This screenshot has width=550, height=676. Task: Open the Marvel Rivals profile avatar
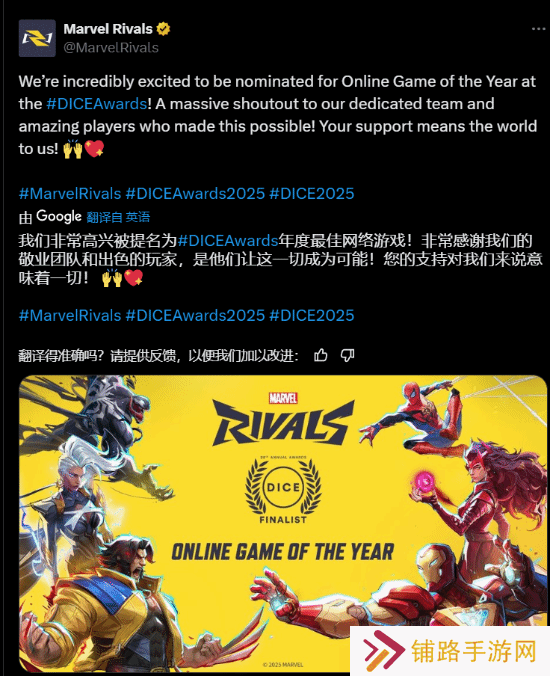click(37, 38)
